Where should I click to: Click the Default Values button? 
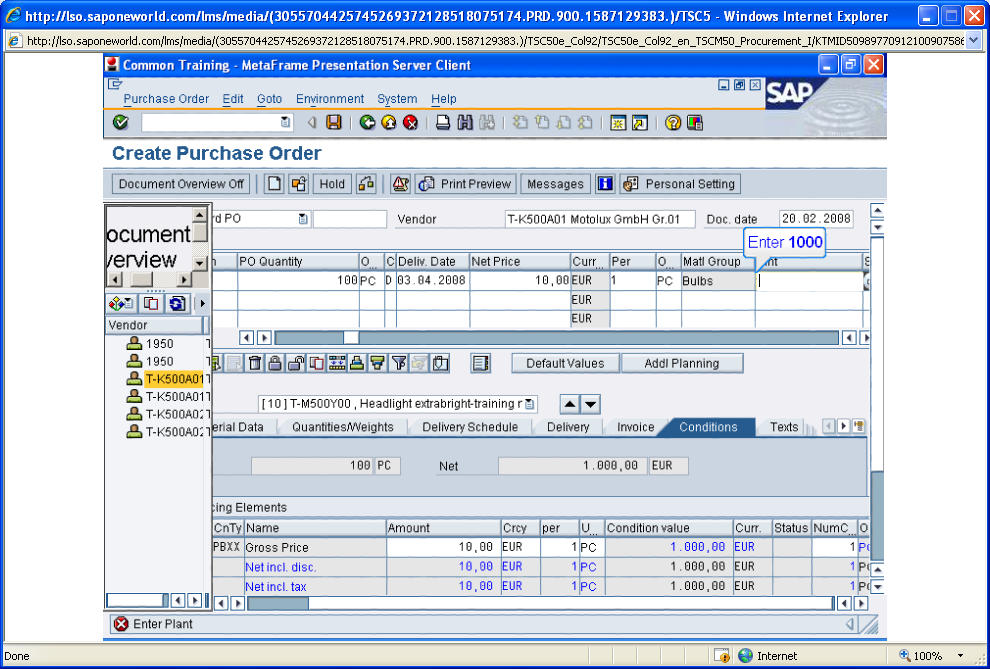(x=565, y=363)
